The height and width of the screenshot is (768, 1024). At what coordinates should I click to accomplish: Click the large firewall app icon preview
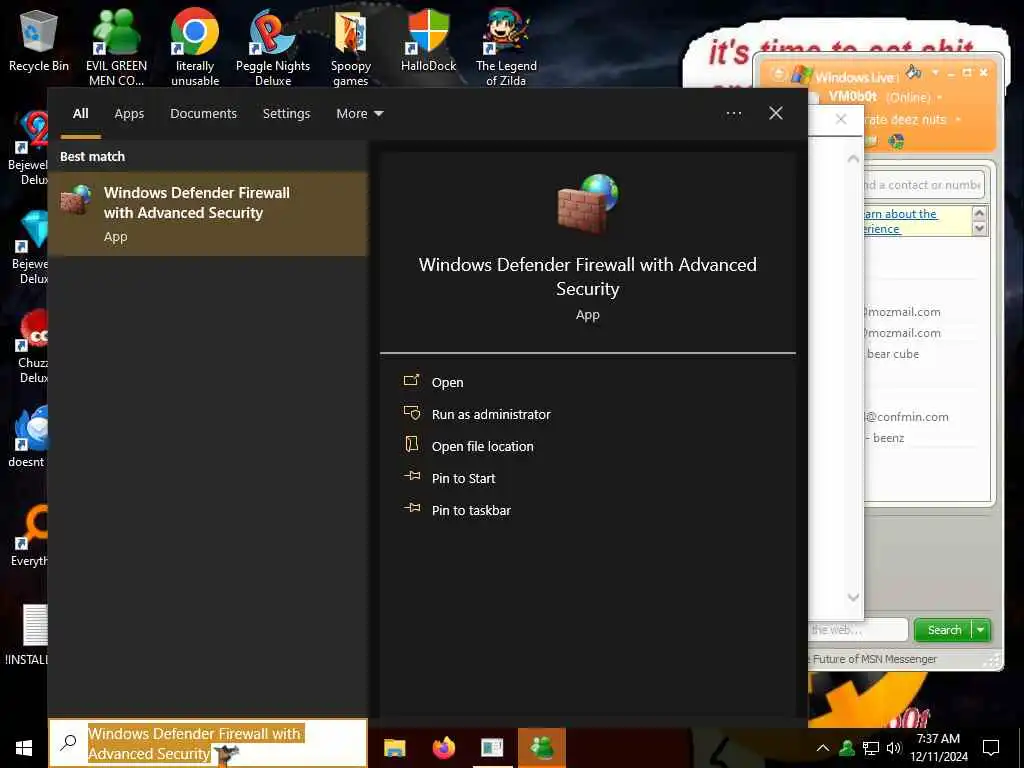click(588, 204)
